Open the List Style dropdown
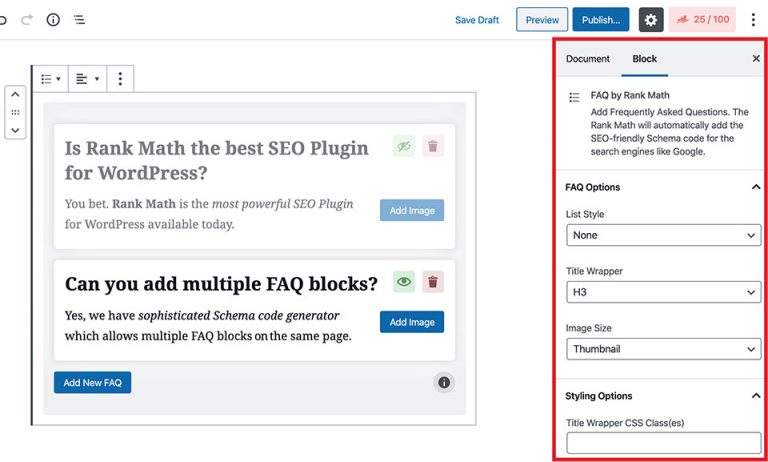 coord(663,236)
